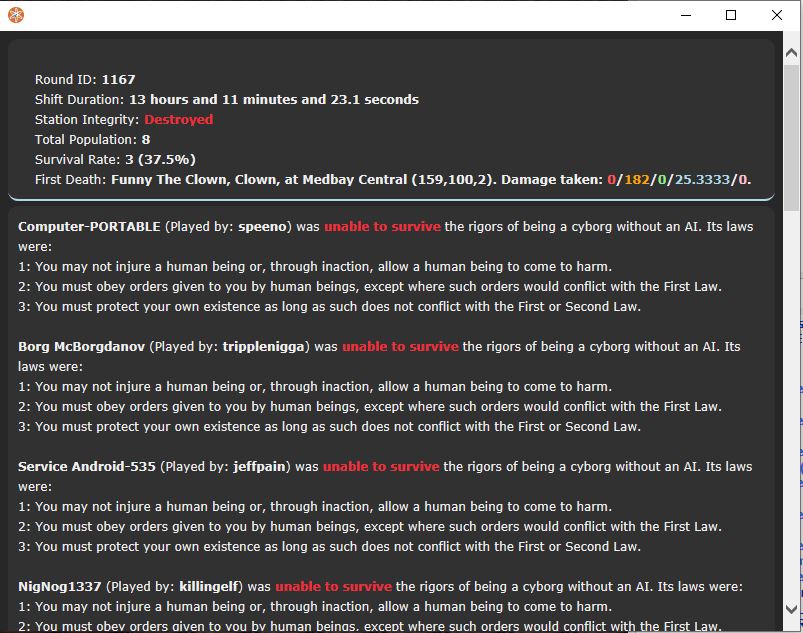Click the Shift Duration 13 hours text
Image resolution: width=803 pixels, height=633 pixels.
tap(273, 100)
